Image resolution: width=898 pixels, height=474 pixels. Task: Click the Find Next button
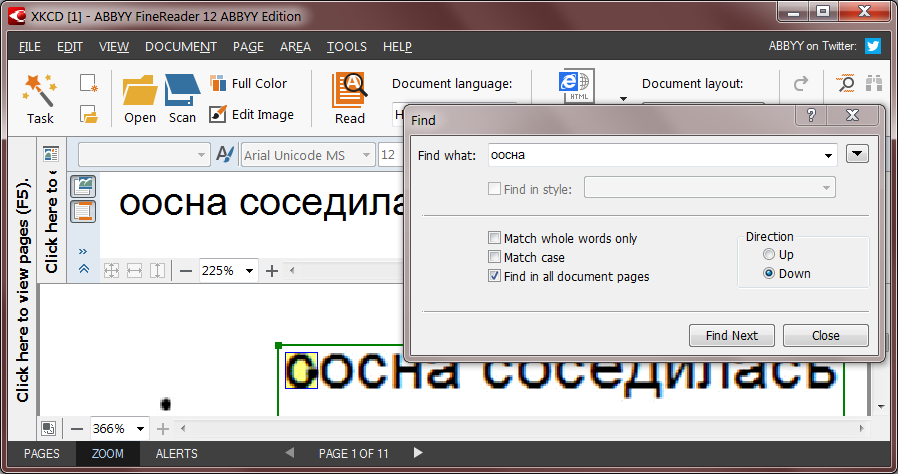click(731, 335)
